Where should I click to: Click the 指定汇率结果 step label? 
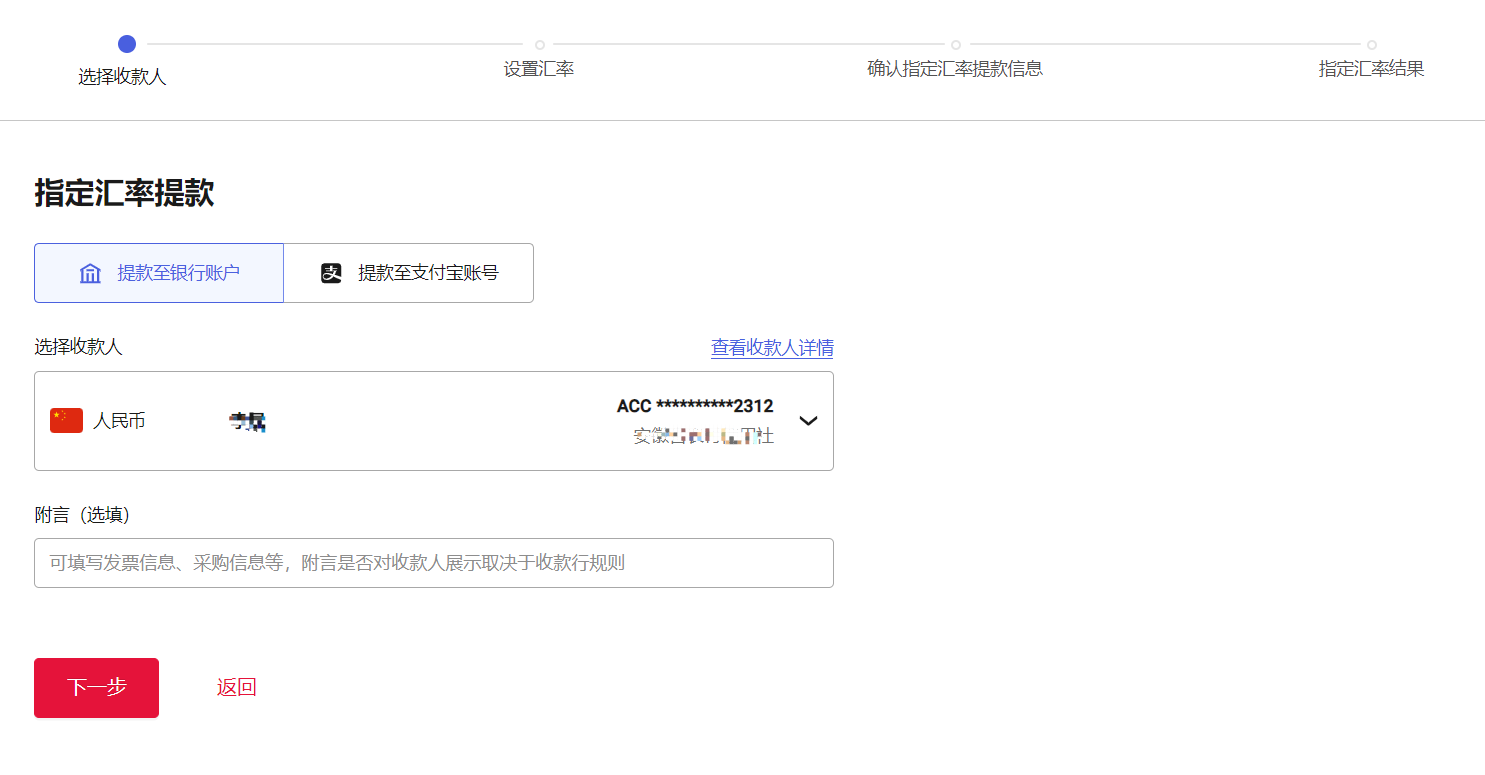tap(1371, 69)
